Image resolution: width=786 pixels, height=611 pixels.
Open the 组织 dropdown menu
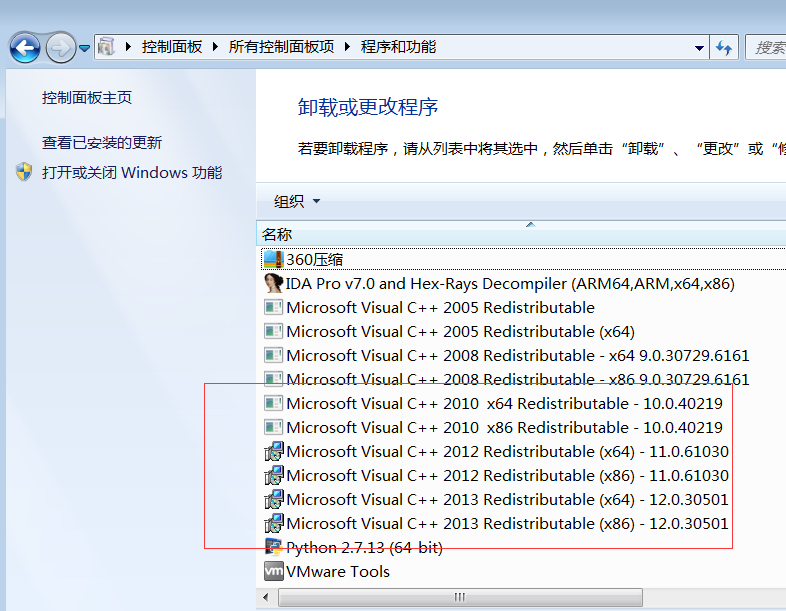point(297,201)
